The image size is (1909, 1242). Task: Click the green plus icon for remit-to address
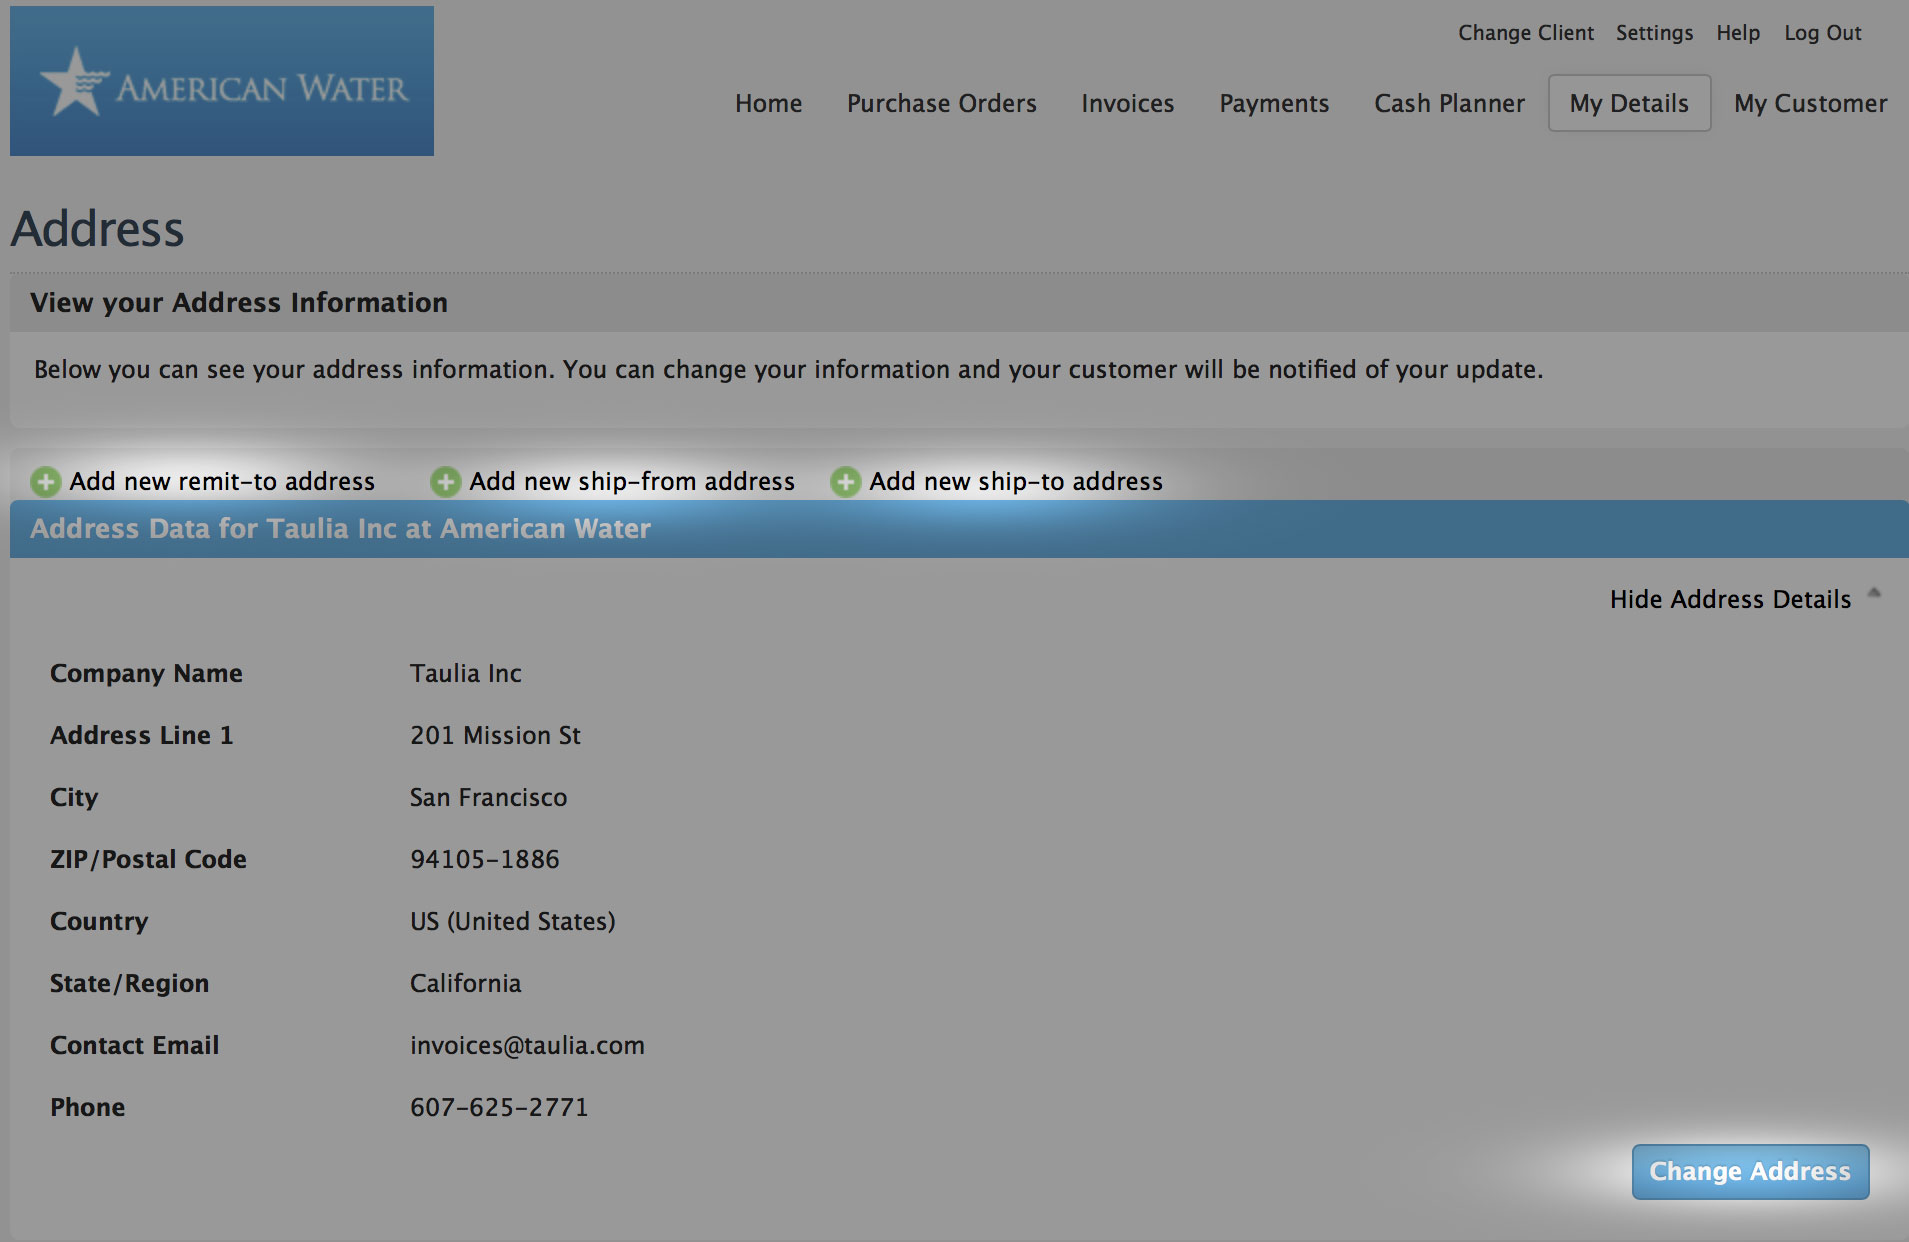(x=45, y=482)
